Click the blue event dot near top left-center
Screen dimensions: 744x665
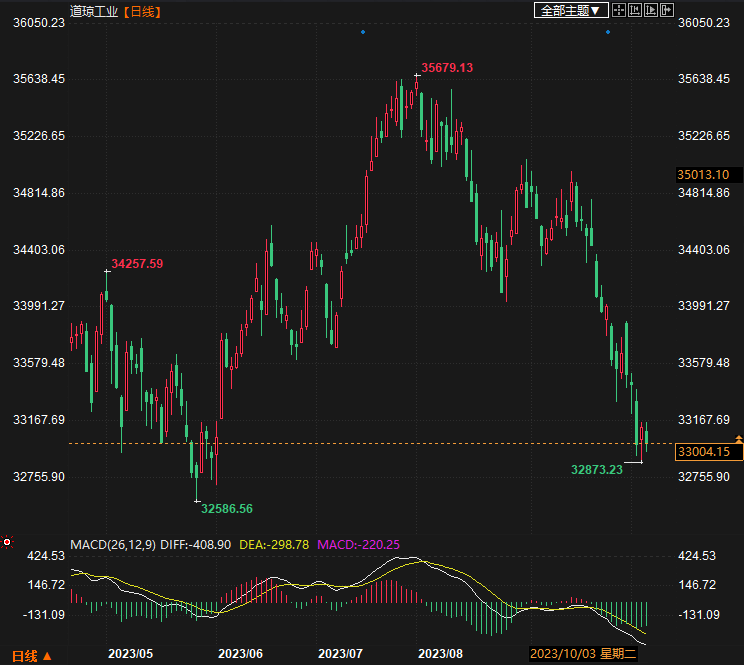[x=362, y=32]
